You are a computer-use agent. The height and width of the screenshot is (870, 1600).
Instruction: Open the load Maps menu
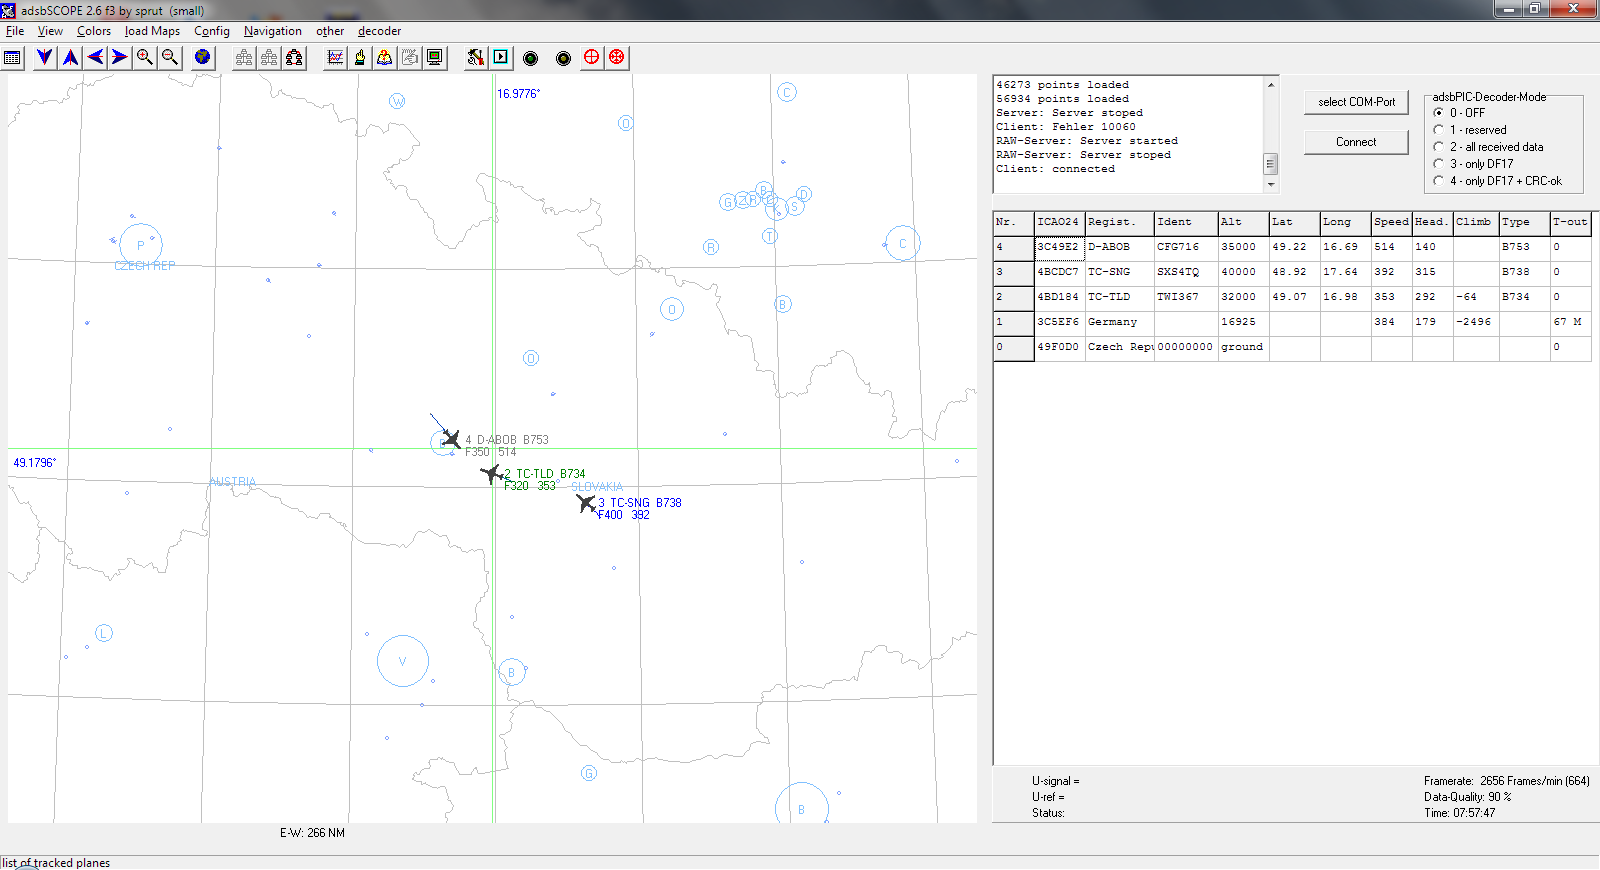pos(152,31)
